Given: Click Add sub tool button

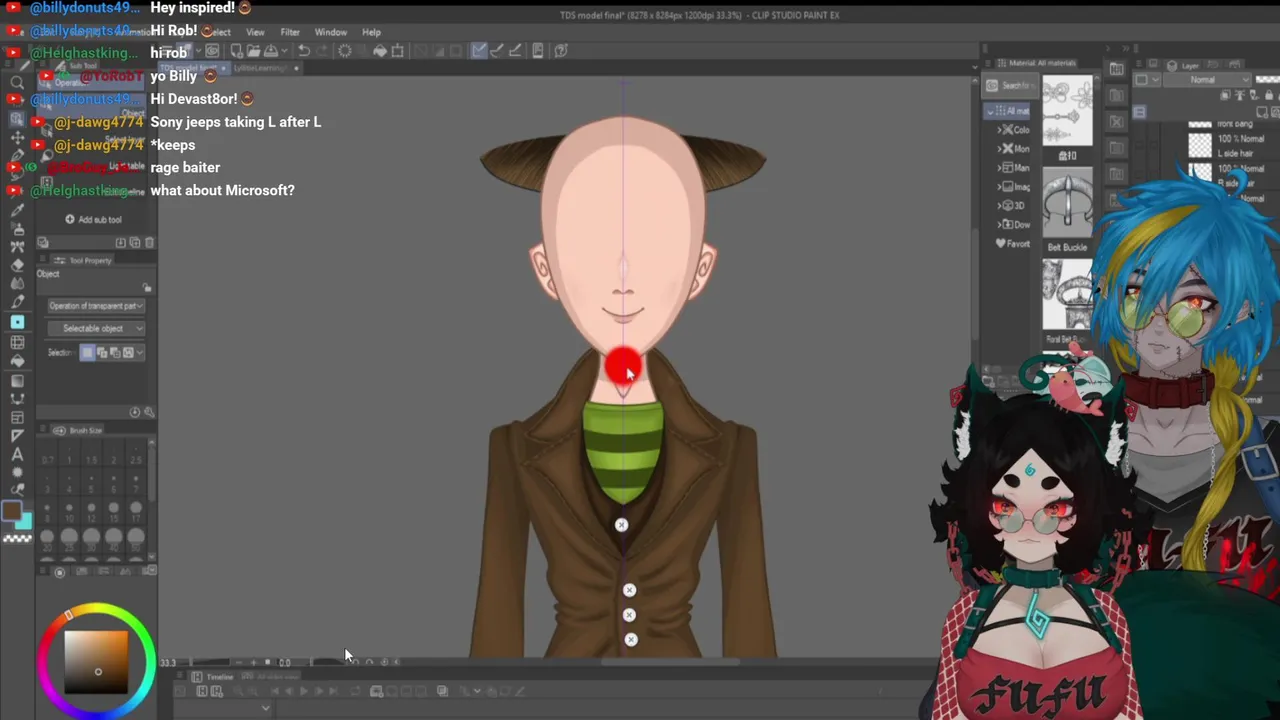Looking at the screenshot, I should [x=94, y=219].
